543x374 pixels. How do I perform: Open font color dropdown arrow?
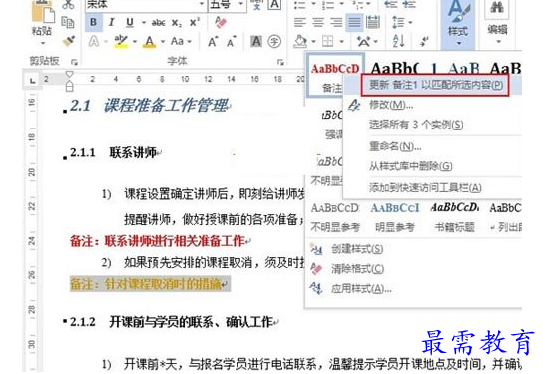163,42
